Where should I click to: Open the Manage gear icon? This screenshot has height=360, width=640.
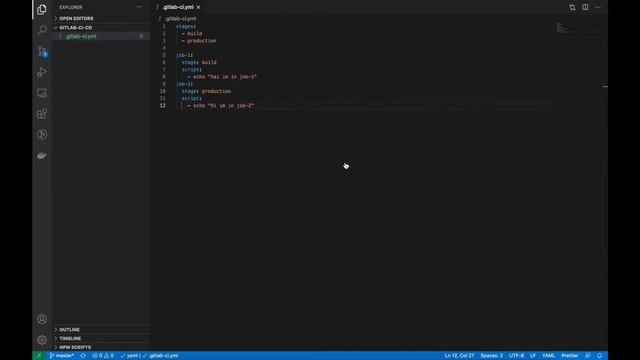pyautogui.click(x=42, y=340)
